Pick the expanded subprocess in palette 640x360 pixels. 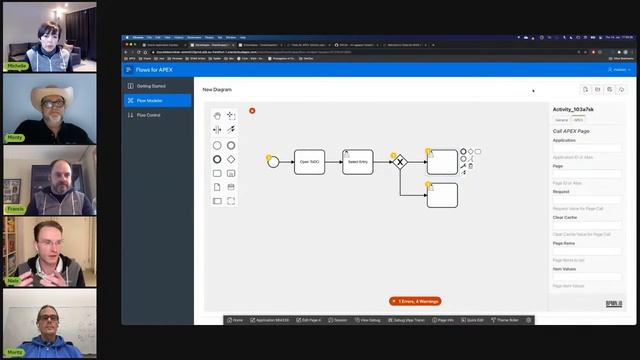tap(231, 173)
